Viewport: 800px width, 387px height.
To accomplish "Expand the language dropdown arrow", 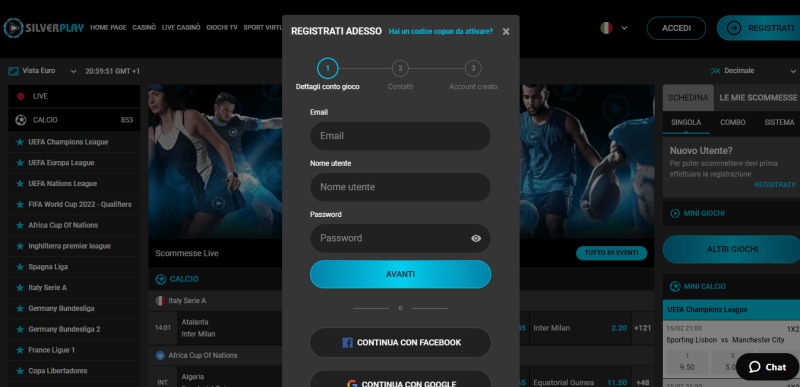I will pyautogui.click(x=624, y=29).
